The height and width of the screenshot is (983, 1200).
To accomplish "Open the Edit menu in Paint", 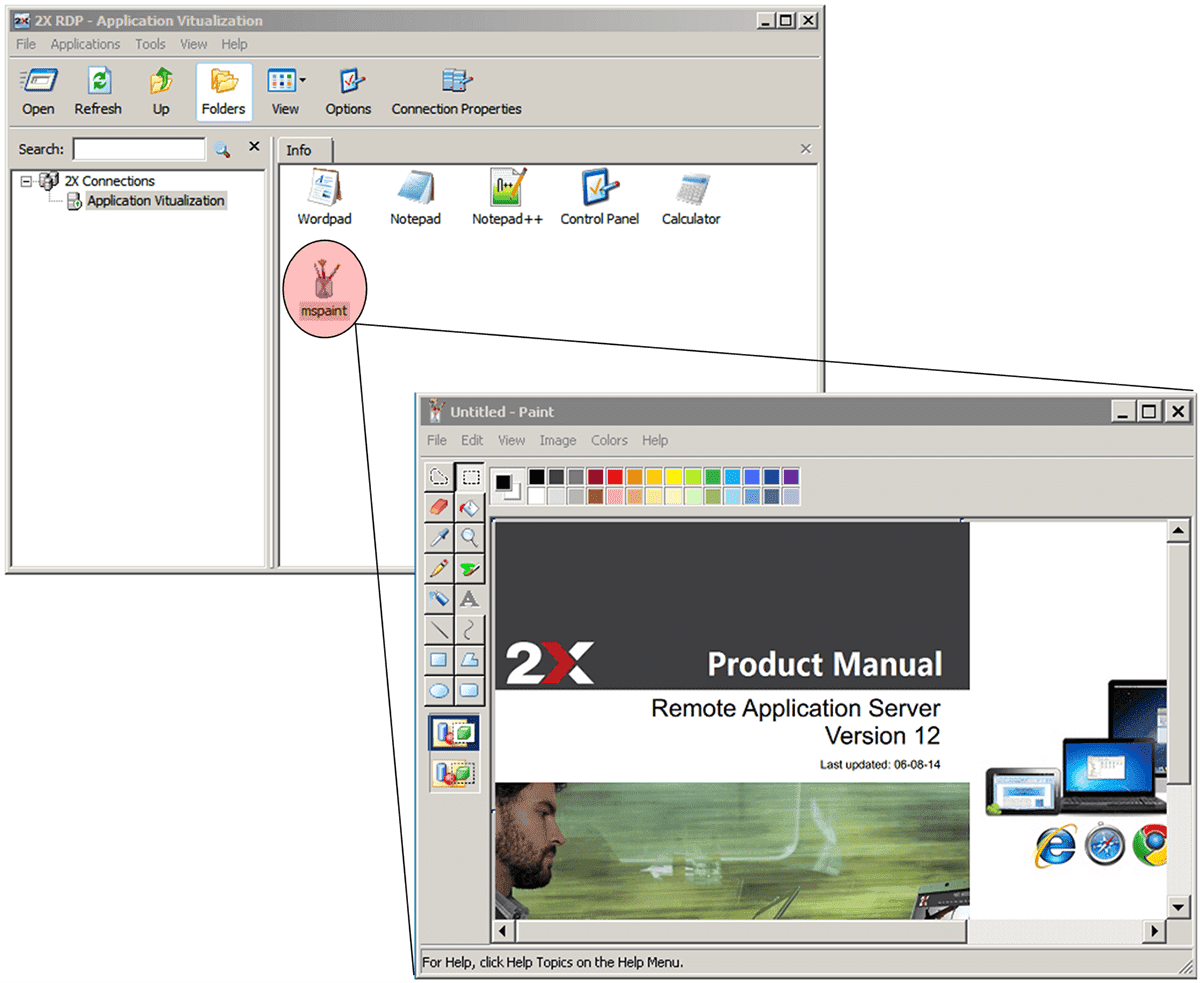I will (x=472, y=440).
